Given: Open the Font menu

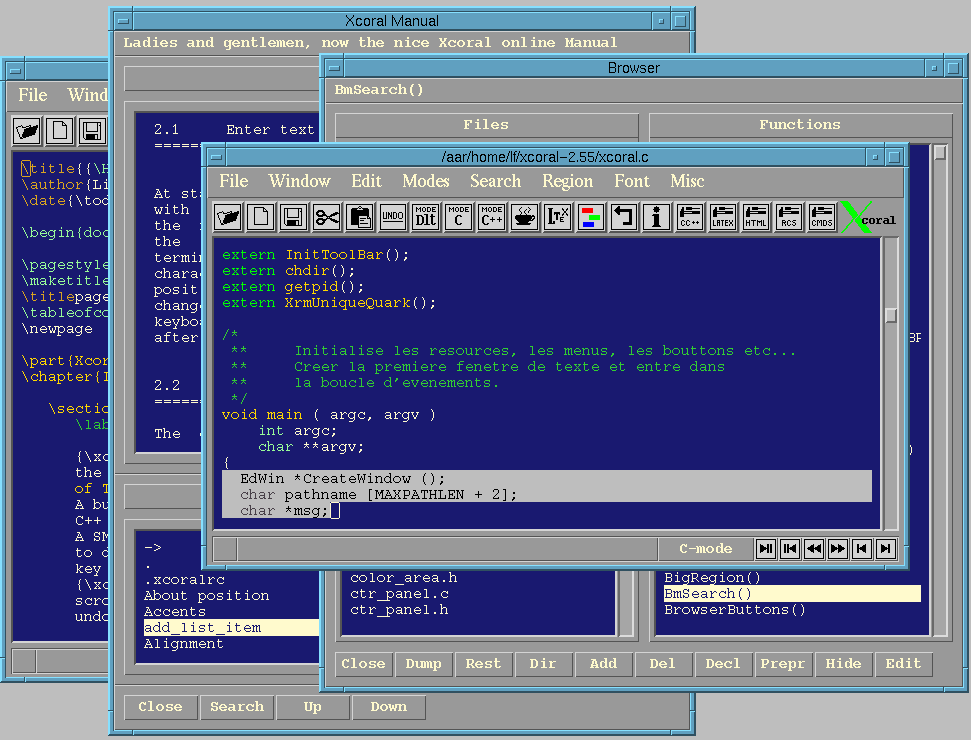Looking at the screenshot, I should [x=632, y=181].
